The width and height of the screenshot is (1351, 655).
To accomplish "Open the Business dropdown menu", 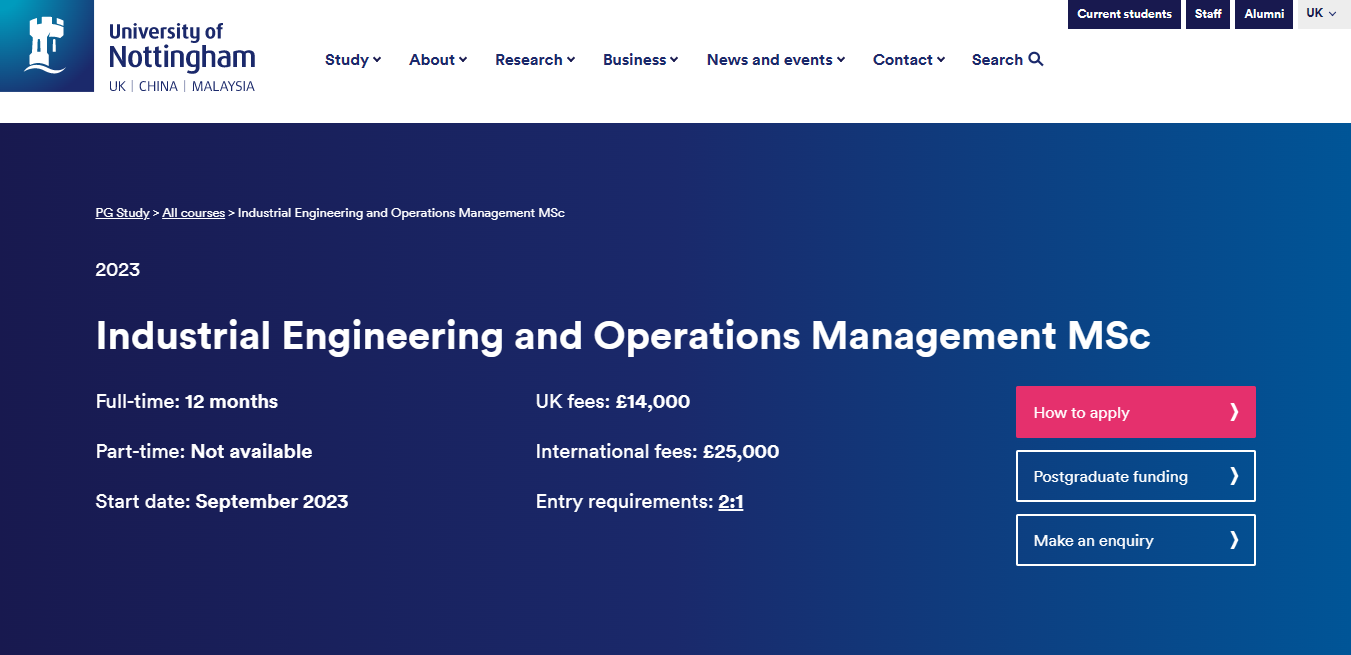I will pyautogui.click(x=640, y=60).
